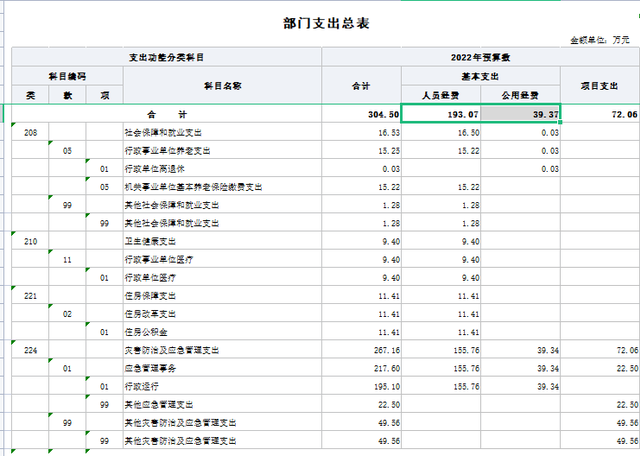Screen dimensions: 640x456
Task: Click the 人员经费 header cell
Action: (x=441, y=95)
